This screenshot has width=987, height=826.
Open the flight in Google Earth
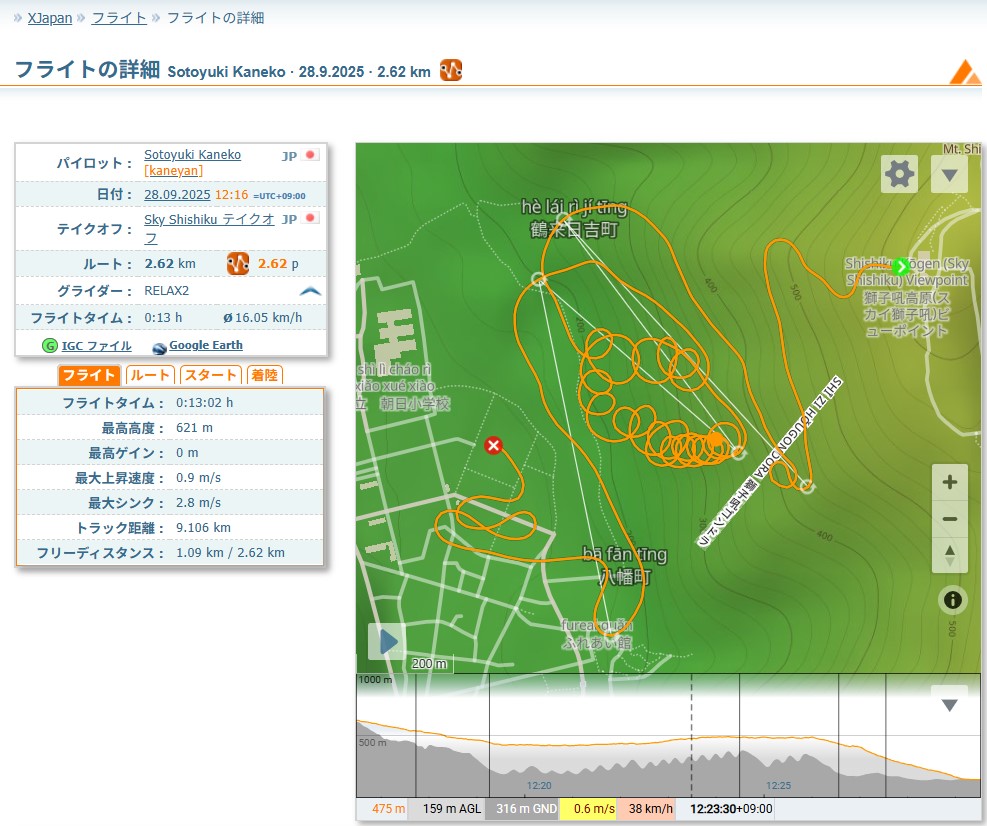205,346
